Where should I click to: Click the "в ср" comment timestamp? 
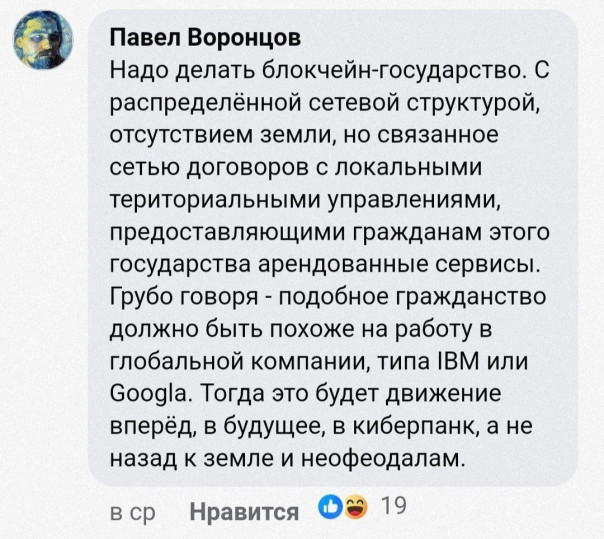pos(132,512)
